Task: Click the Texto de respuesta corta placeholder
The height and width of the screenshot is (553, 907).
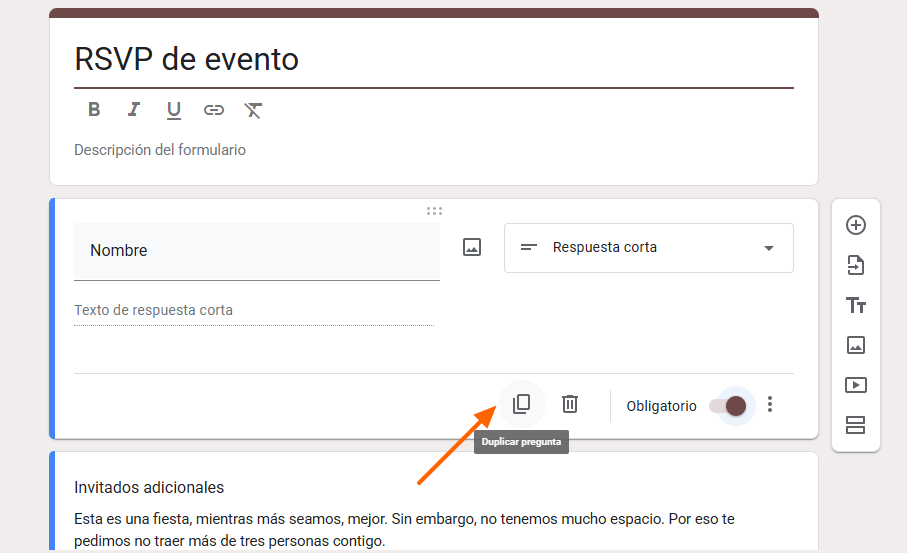Action: click(x=153, y=310)
